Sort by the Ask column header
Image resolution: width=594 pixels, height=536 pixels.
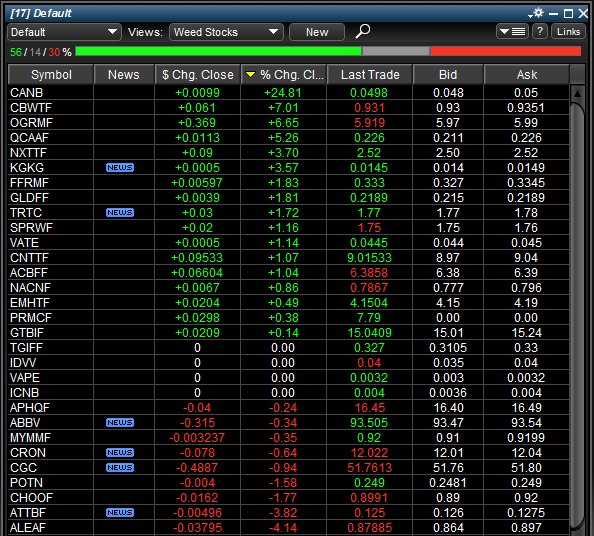(527, 75)
